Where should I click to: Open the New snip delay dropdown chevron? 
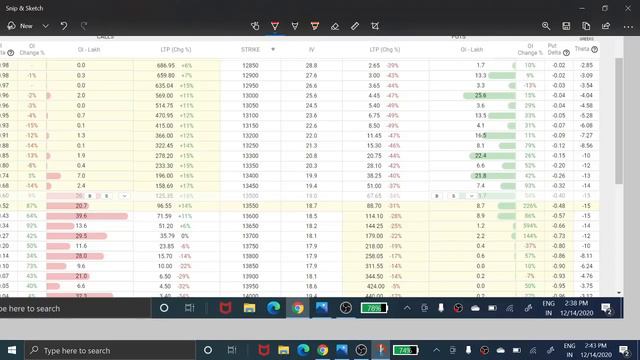pyautogui.click(x=45, y=26)
